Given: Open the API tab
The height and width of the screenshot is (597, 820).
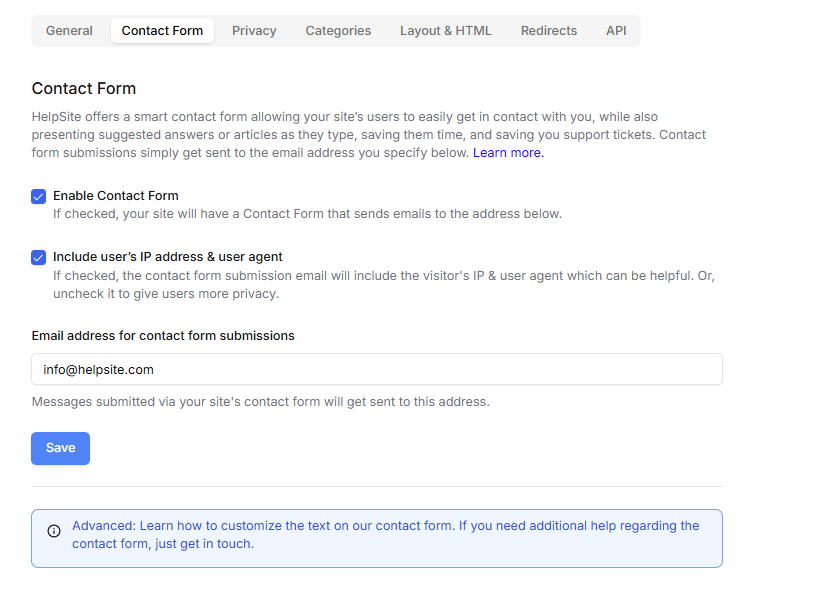Looking at the screenshot, I should click(616, 31).
